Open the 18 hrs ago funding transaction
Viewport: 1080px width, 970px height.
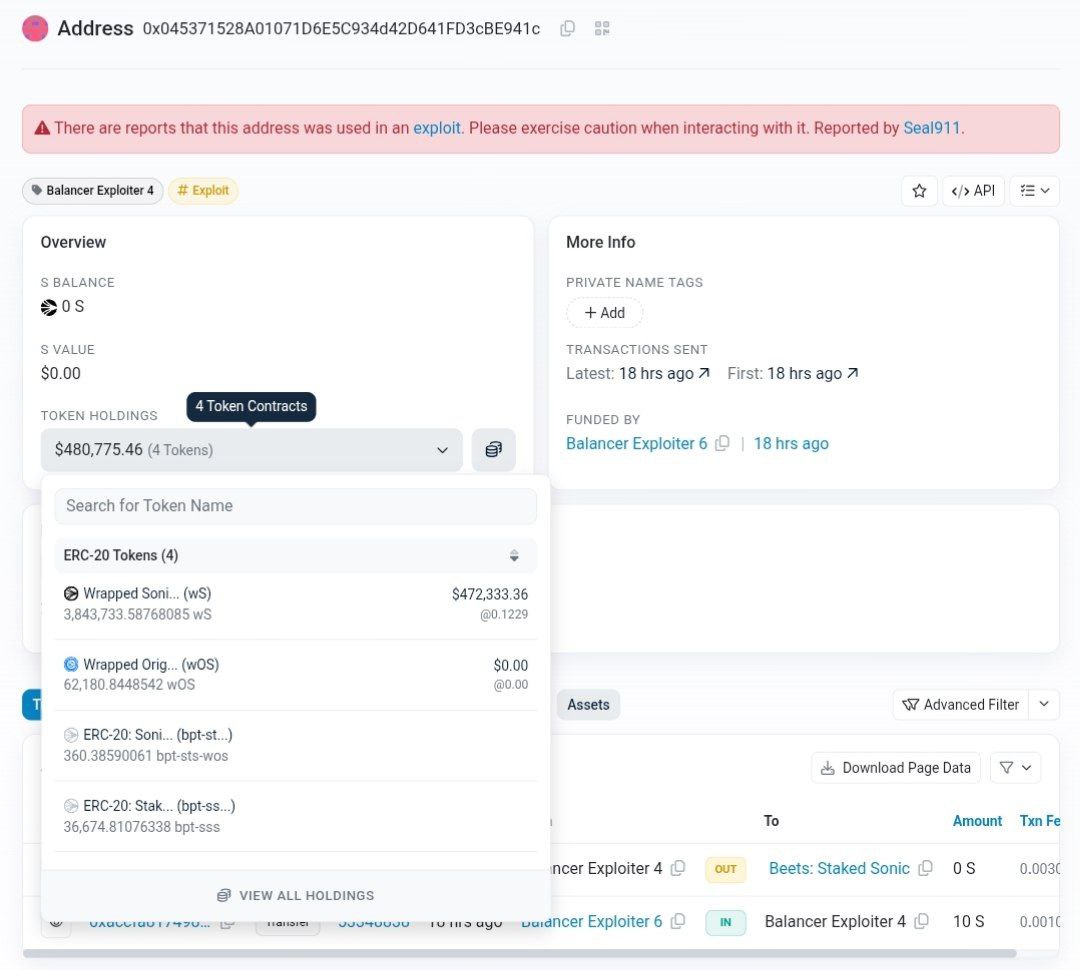click(791, 444)
